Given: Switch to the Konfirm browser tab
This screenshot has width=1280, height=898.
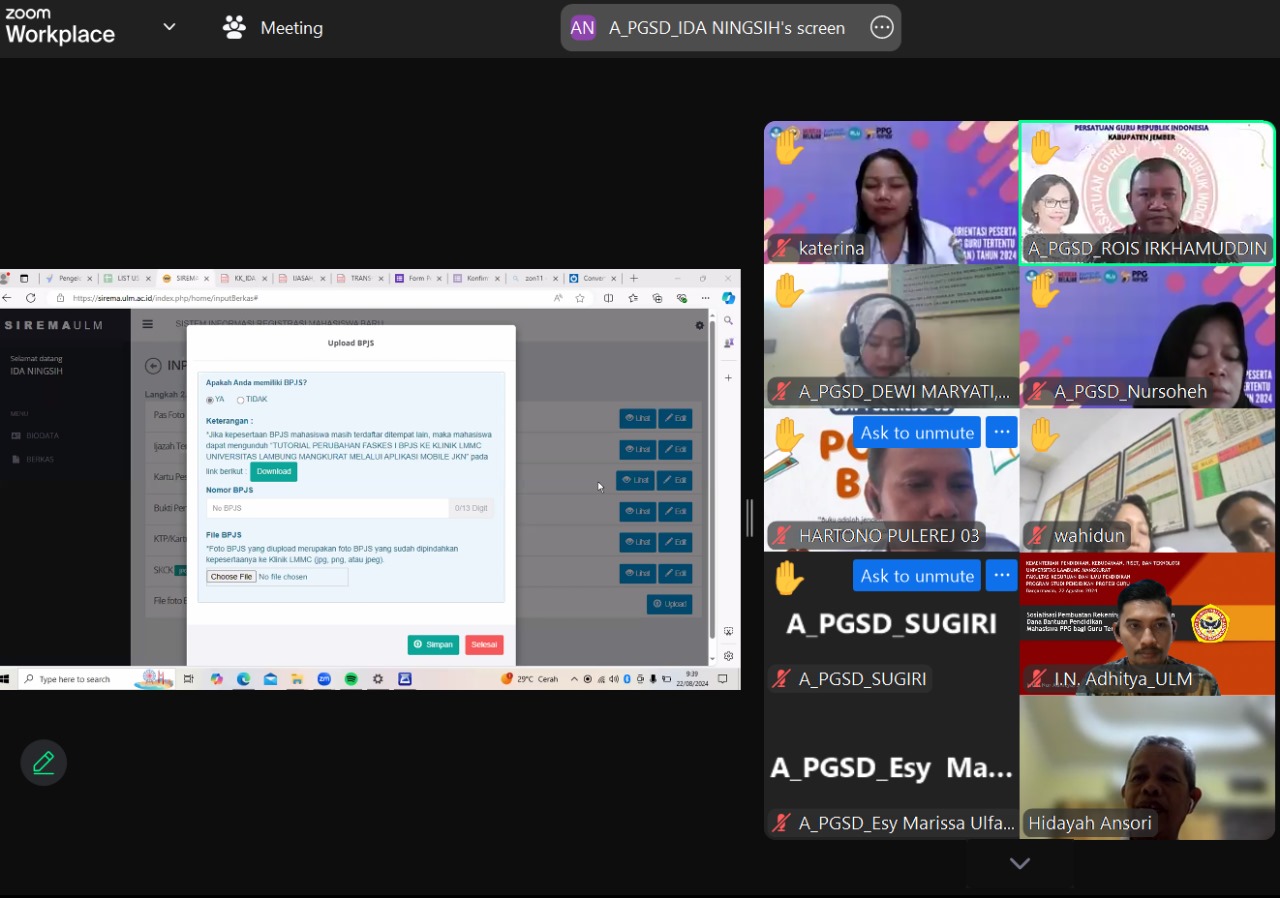Looking at the screenshot, I should [x=476, y=278].
